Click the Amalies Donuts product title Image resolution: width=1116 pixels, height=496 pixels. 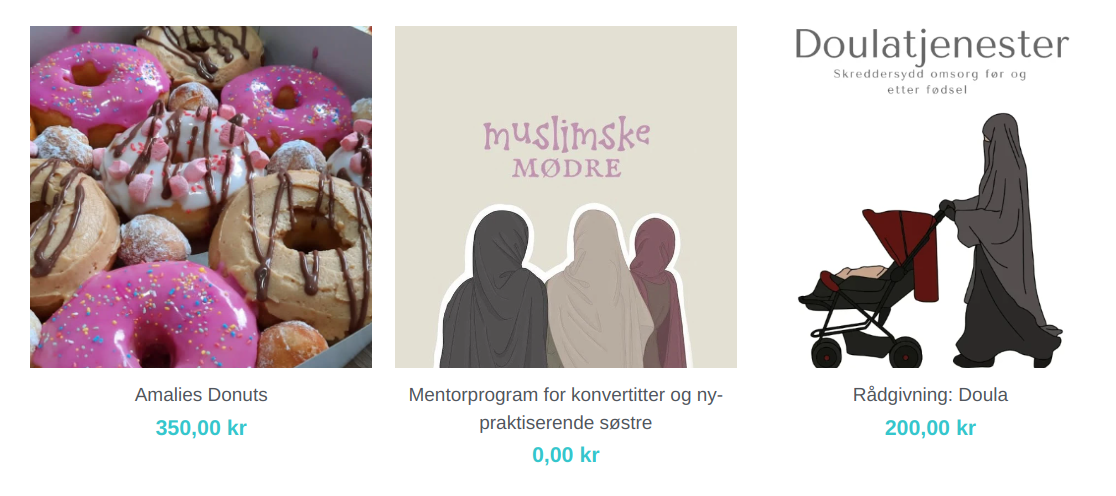pyautogui.click(x=201, y=395)
